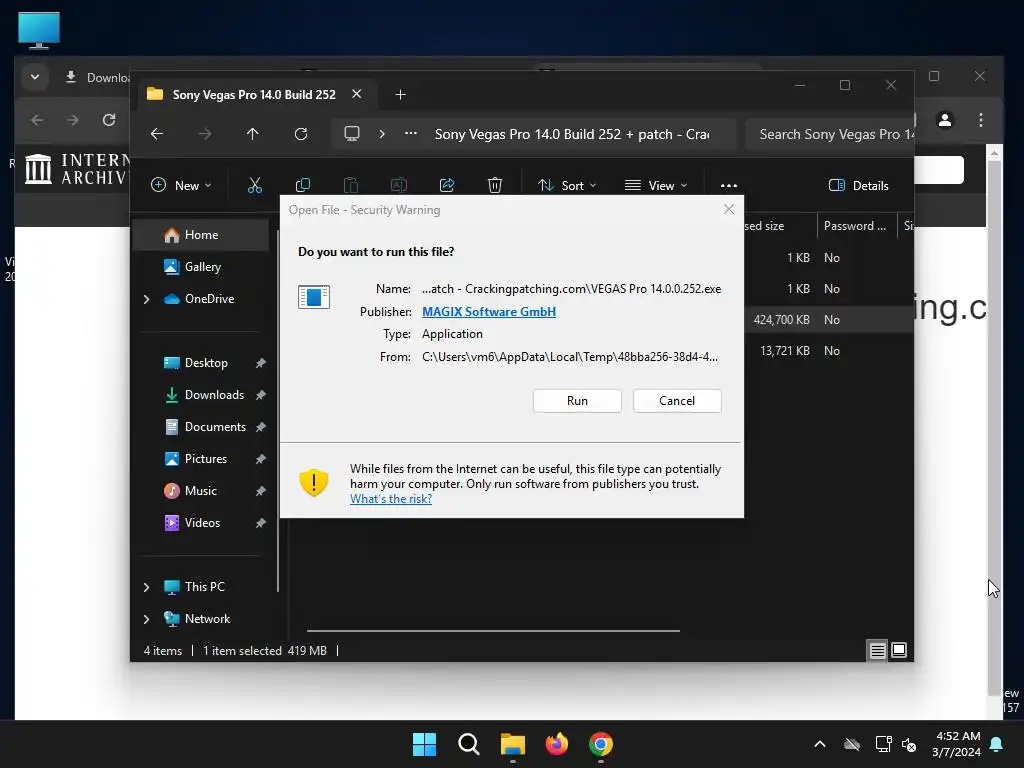Select the 424,700 KB file row
The width and height of the screenshot is (1024, 768).
point(828,319)
